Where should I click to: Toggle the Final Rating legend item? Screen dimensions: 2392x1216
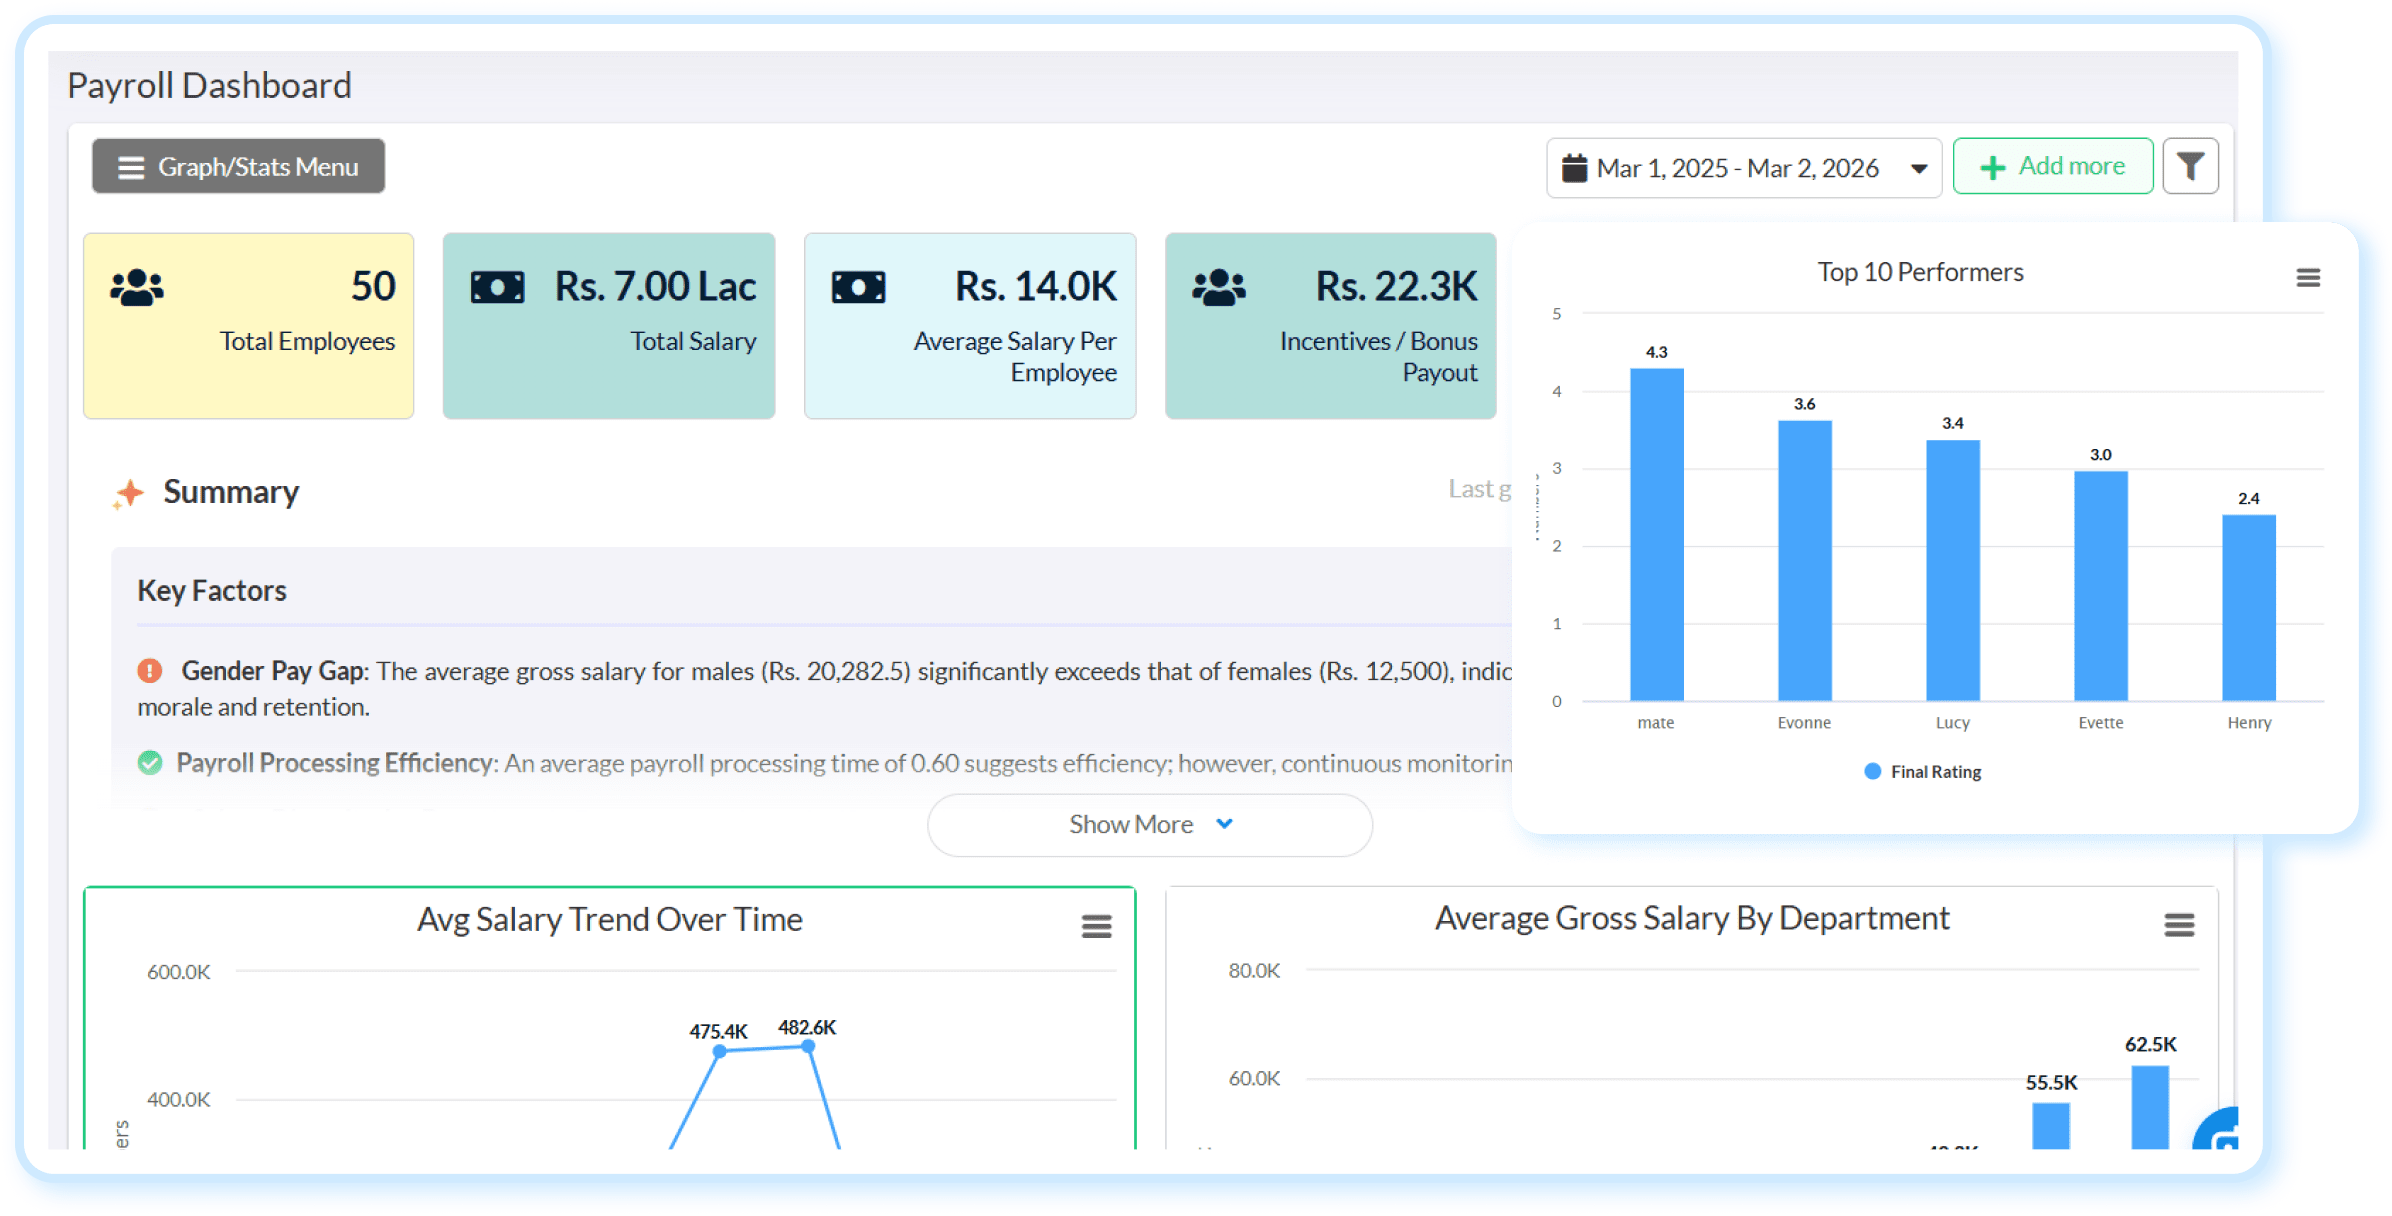click(x=1922, y=772)
